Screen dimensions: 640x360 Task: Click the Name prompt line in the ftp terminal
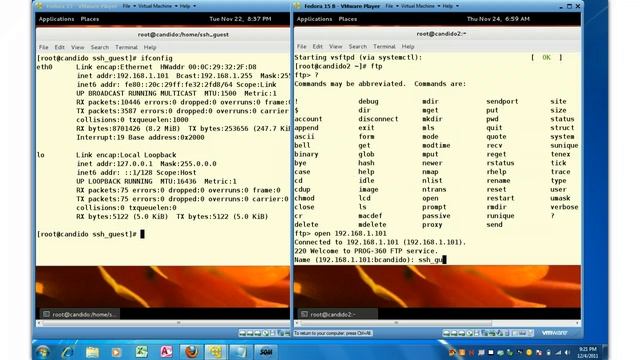pyautogui.click(x=370, y=260)
